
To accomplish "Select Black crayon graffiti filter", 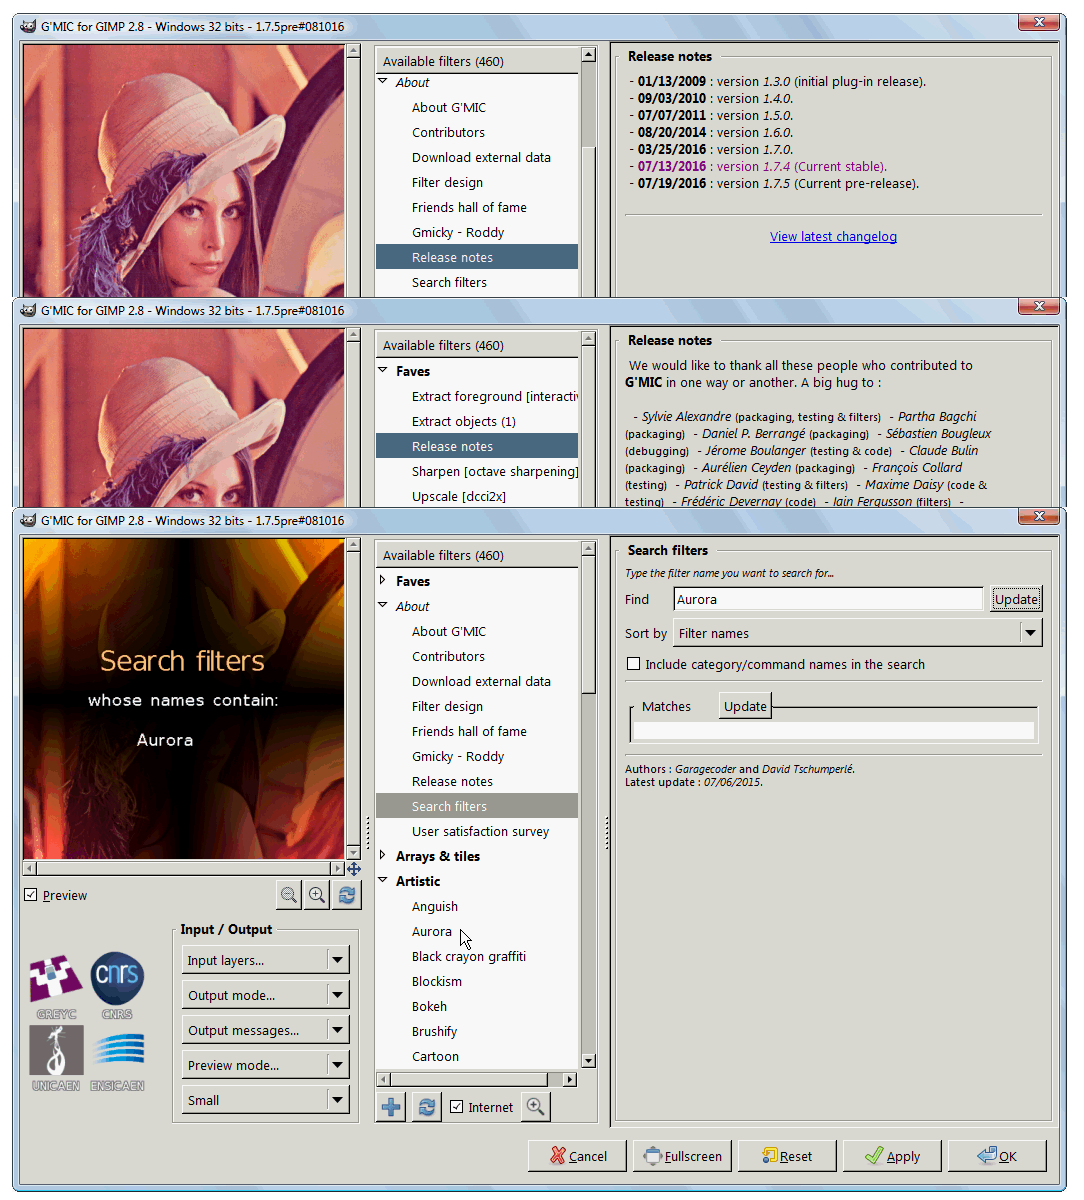I will pyautogui.click(x=469, y=956).
